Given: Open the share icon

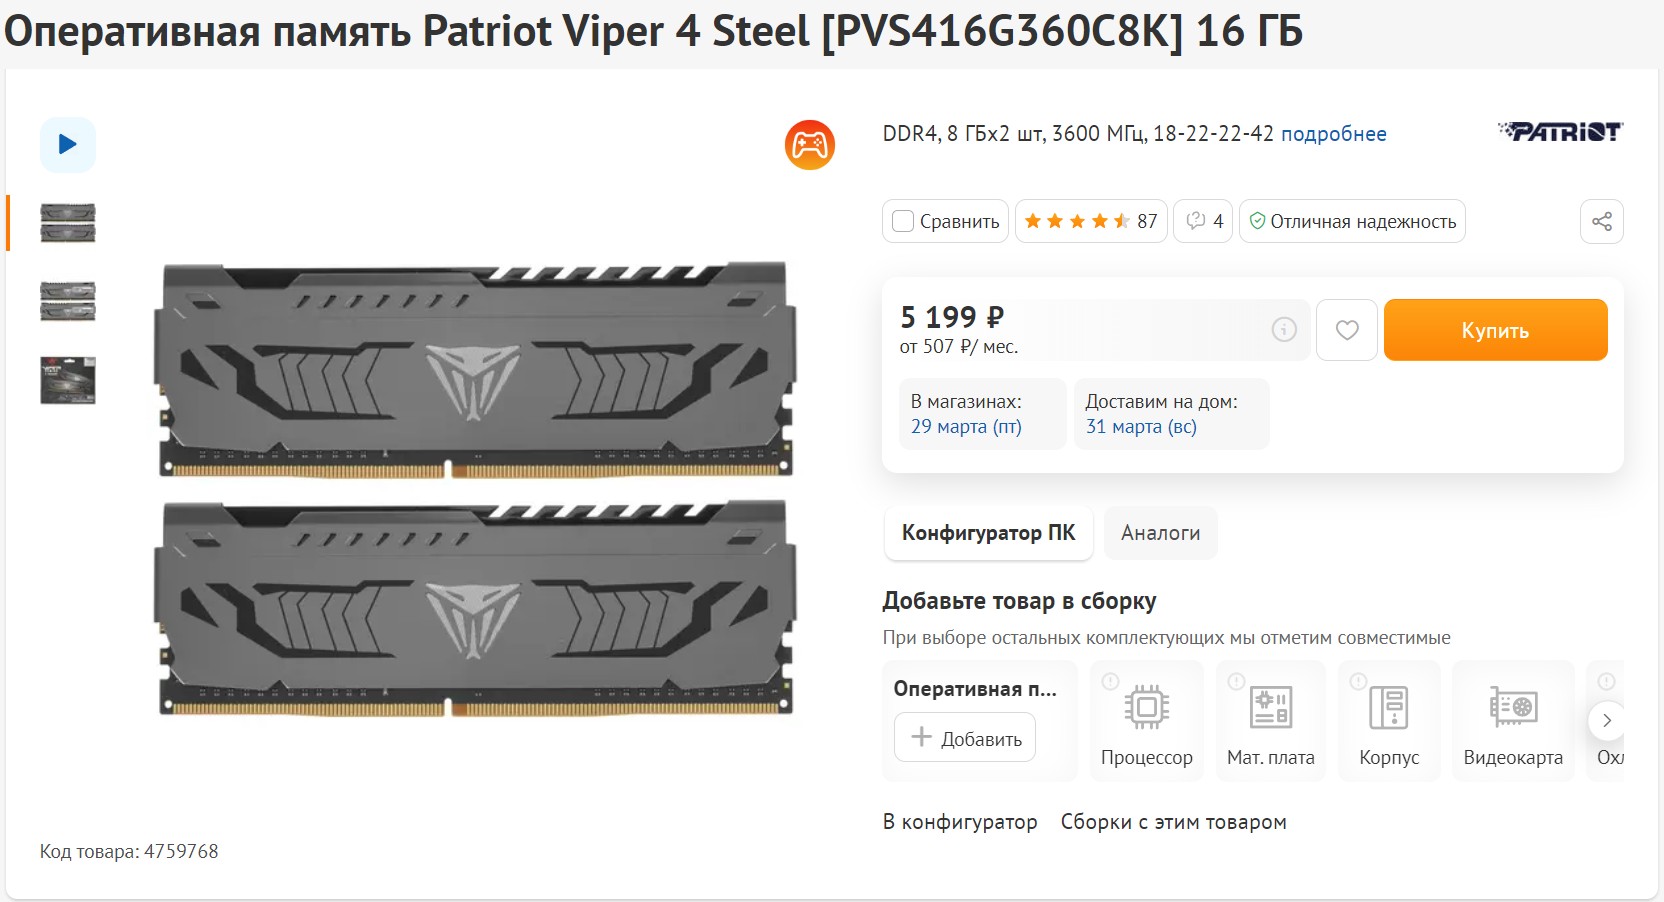Looking at the screenshot, I should point(1601,222).
